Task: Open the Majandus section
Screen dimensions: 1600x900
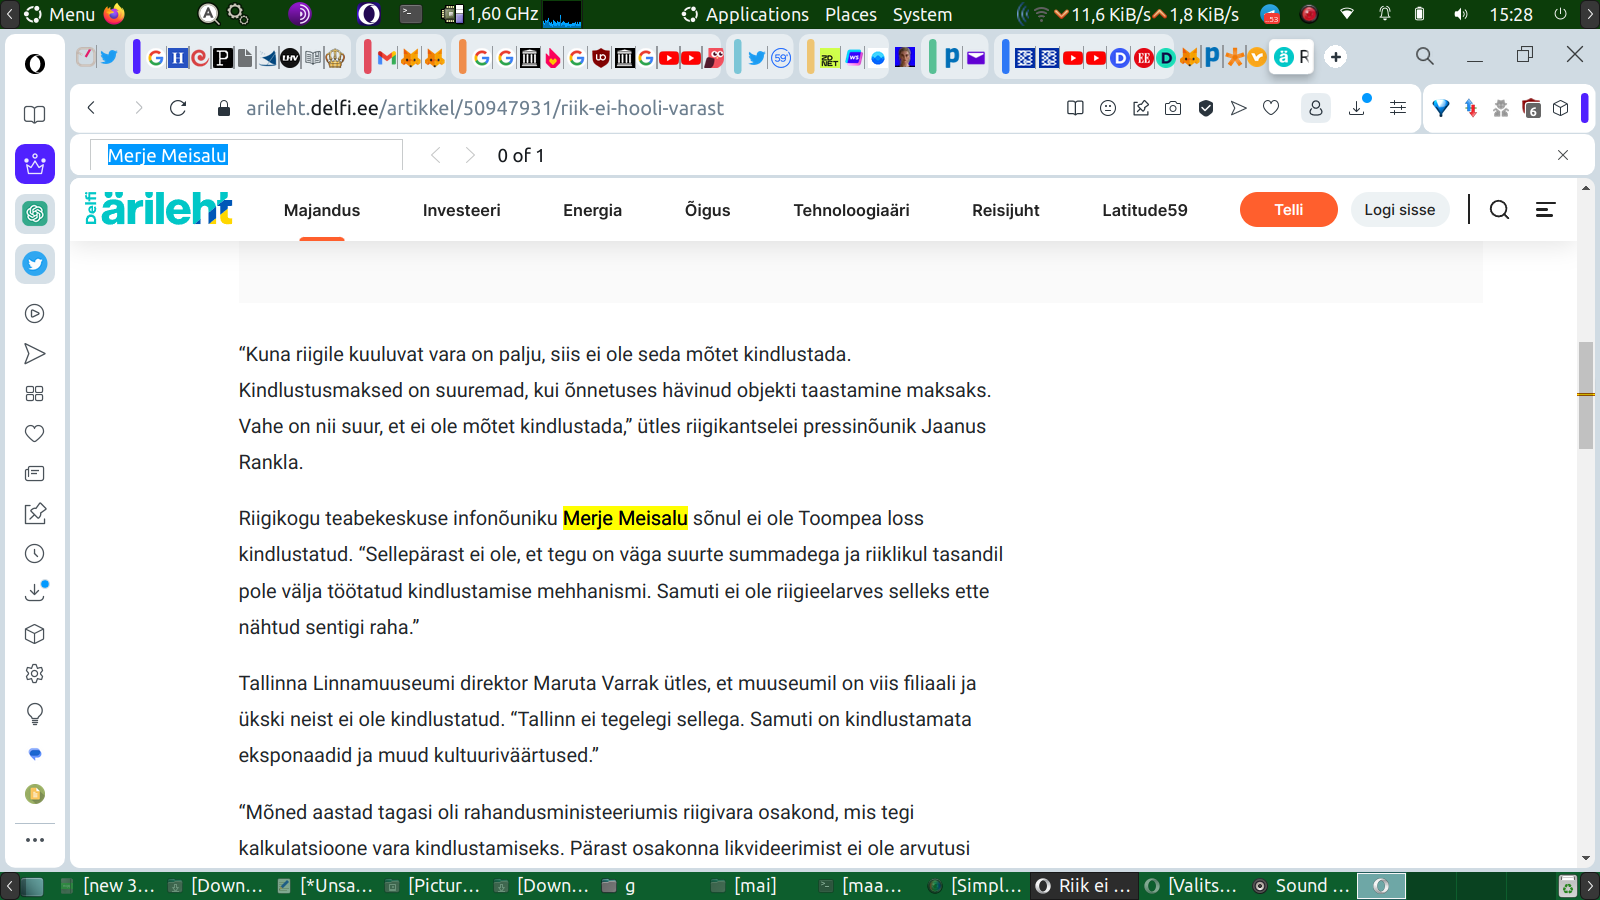Action: tap(322, 210)
